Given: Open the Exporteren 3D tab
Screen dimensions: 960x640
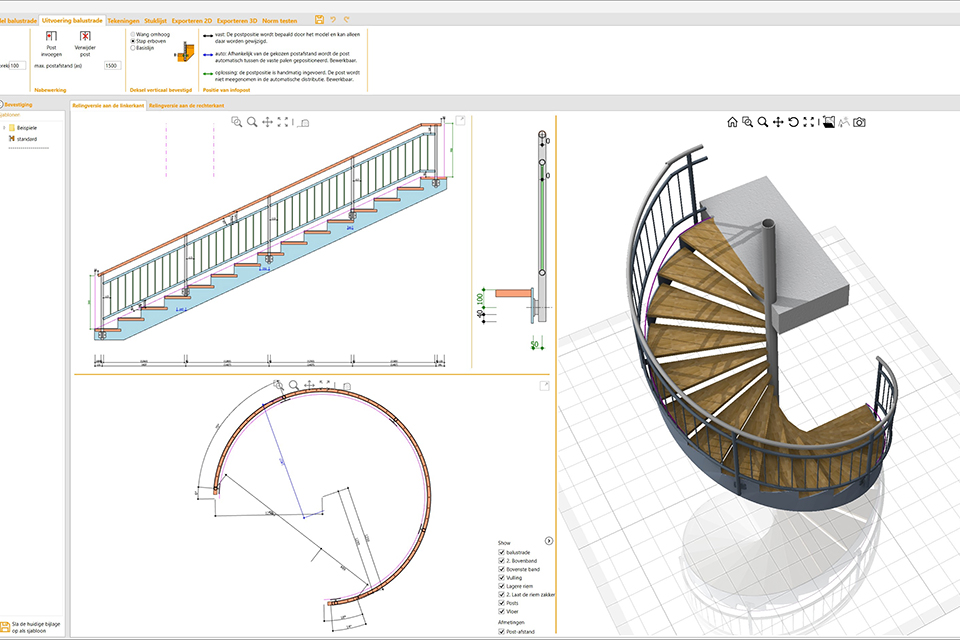Looking at the screenshot, I should click(x=237, y=21).
